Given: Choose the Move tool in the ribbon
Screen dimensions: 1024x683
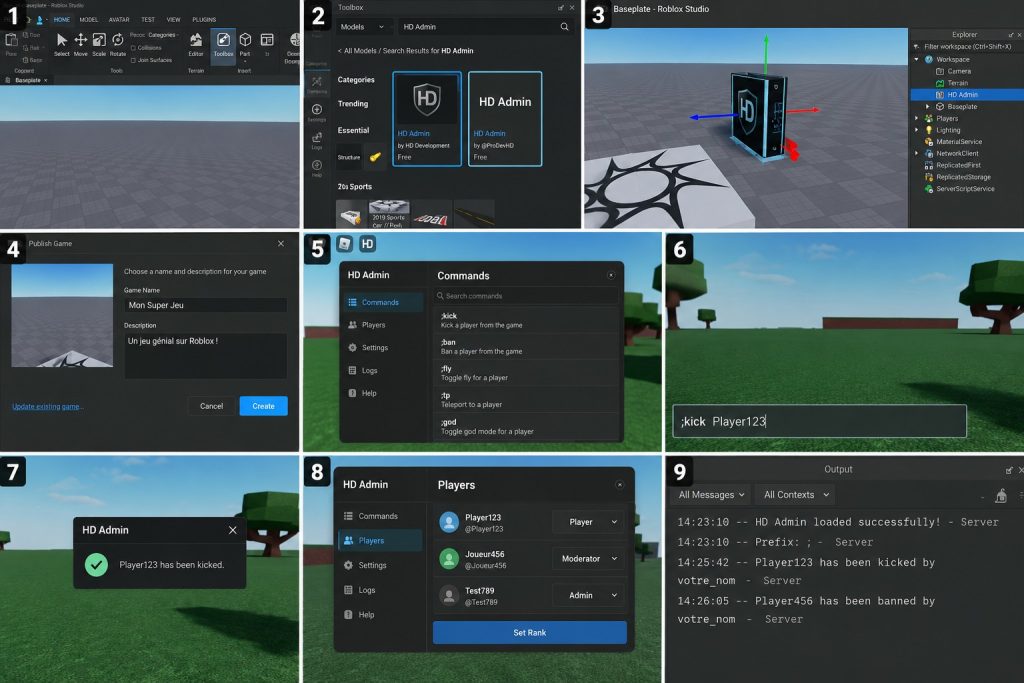Looking at the screenshot, I should 80,44.
